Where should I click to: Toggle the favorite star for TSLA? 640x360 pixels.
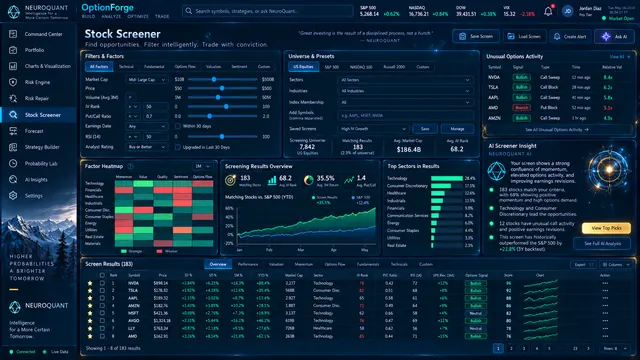coord(90,291)
